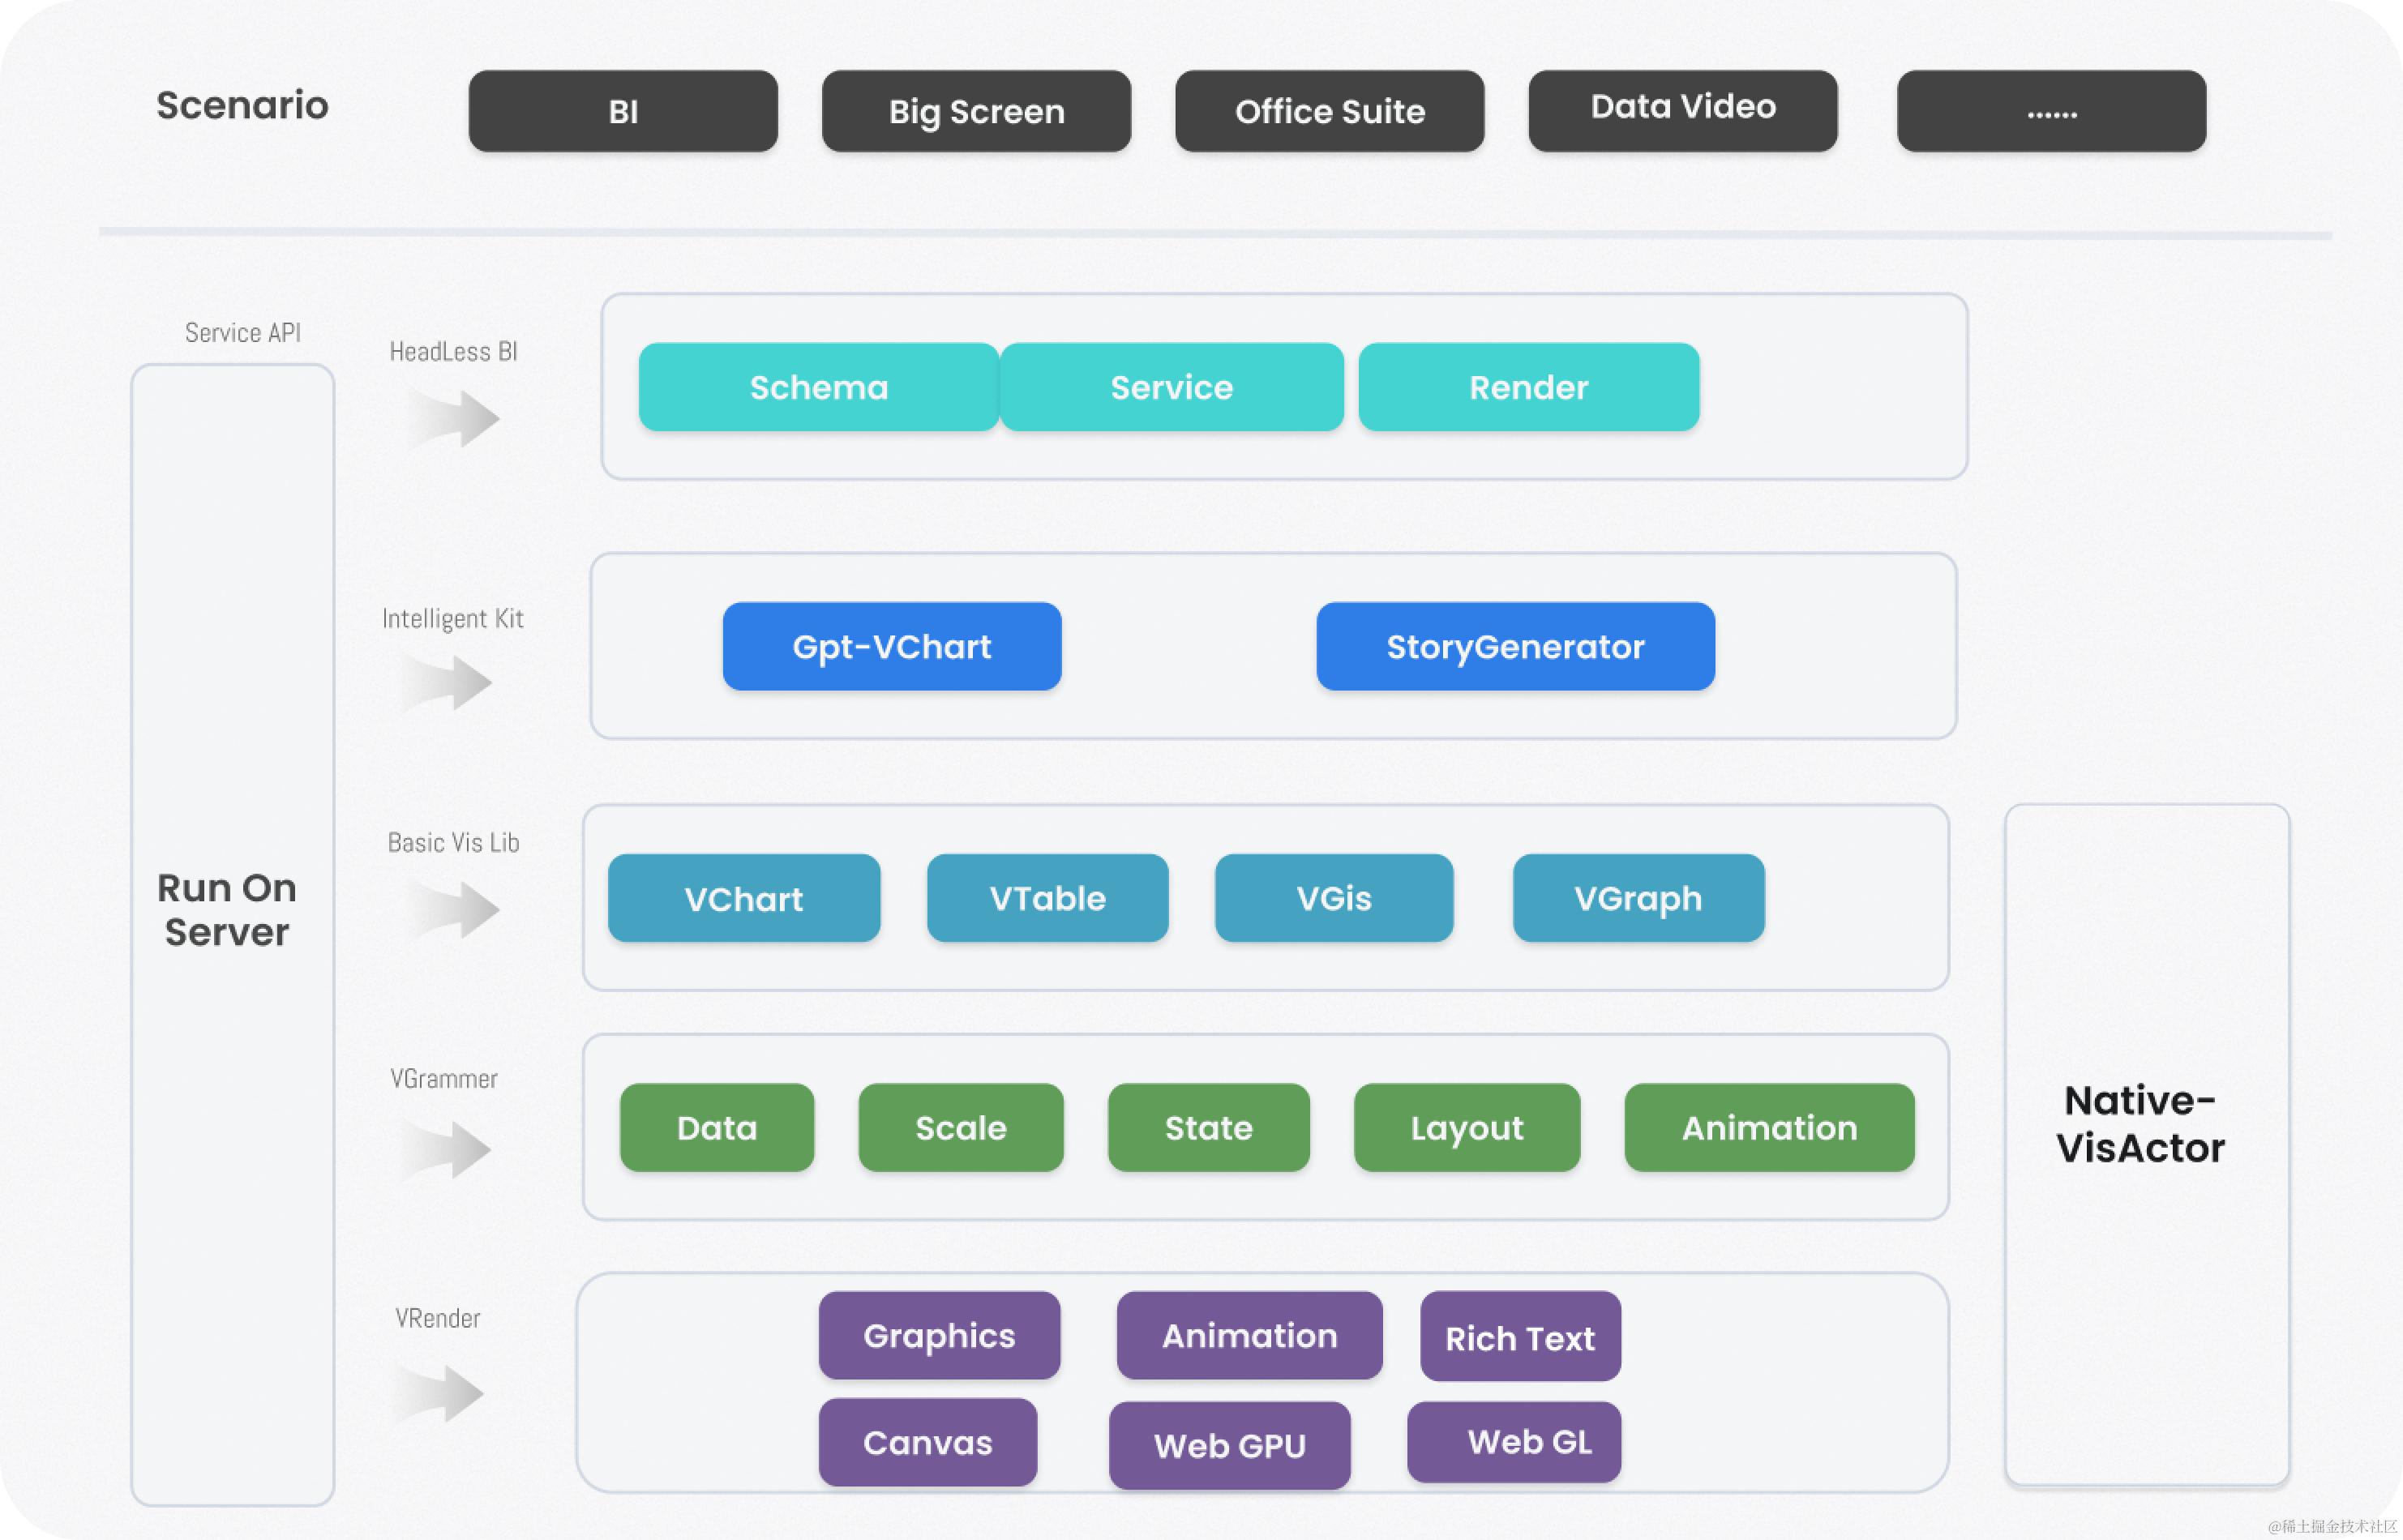Click the arrow icon under Basic Vis Lib
Viewport: 2403px width, 1540px height.
(x=454, y=909)
